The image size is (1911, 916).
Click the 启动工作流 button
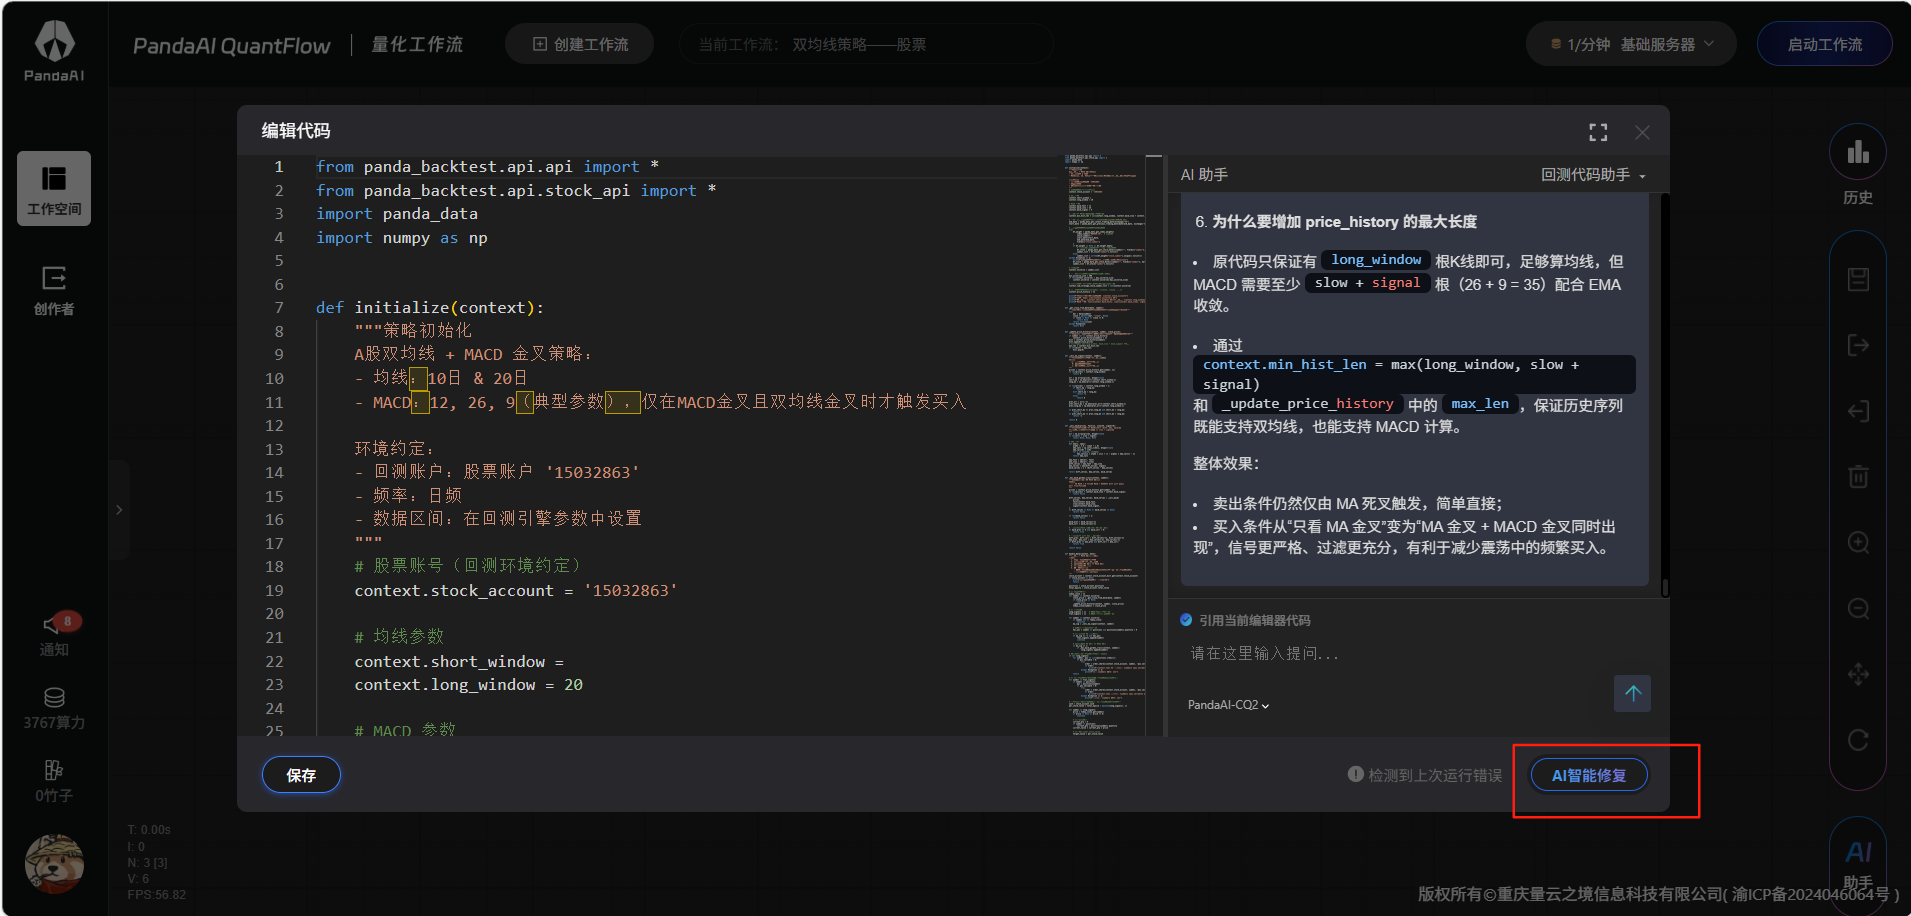coord(1824,44)
